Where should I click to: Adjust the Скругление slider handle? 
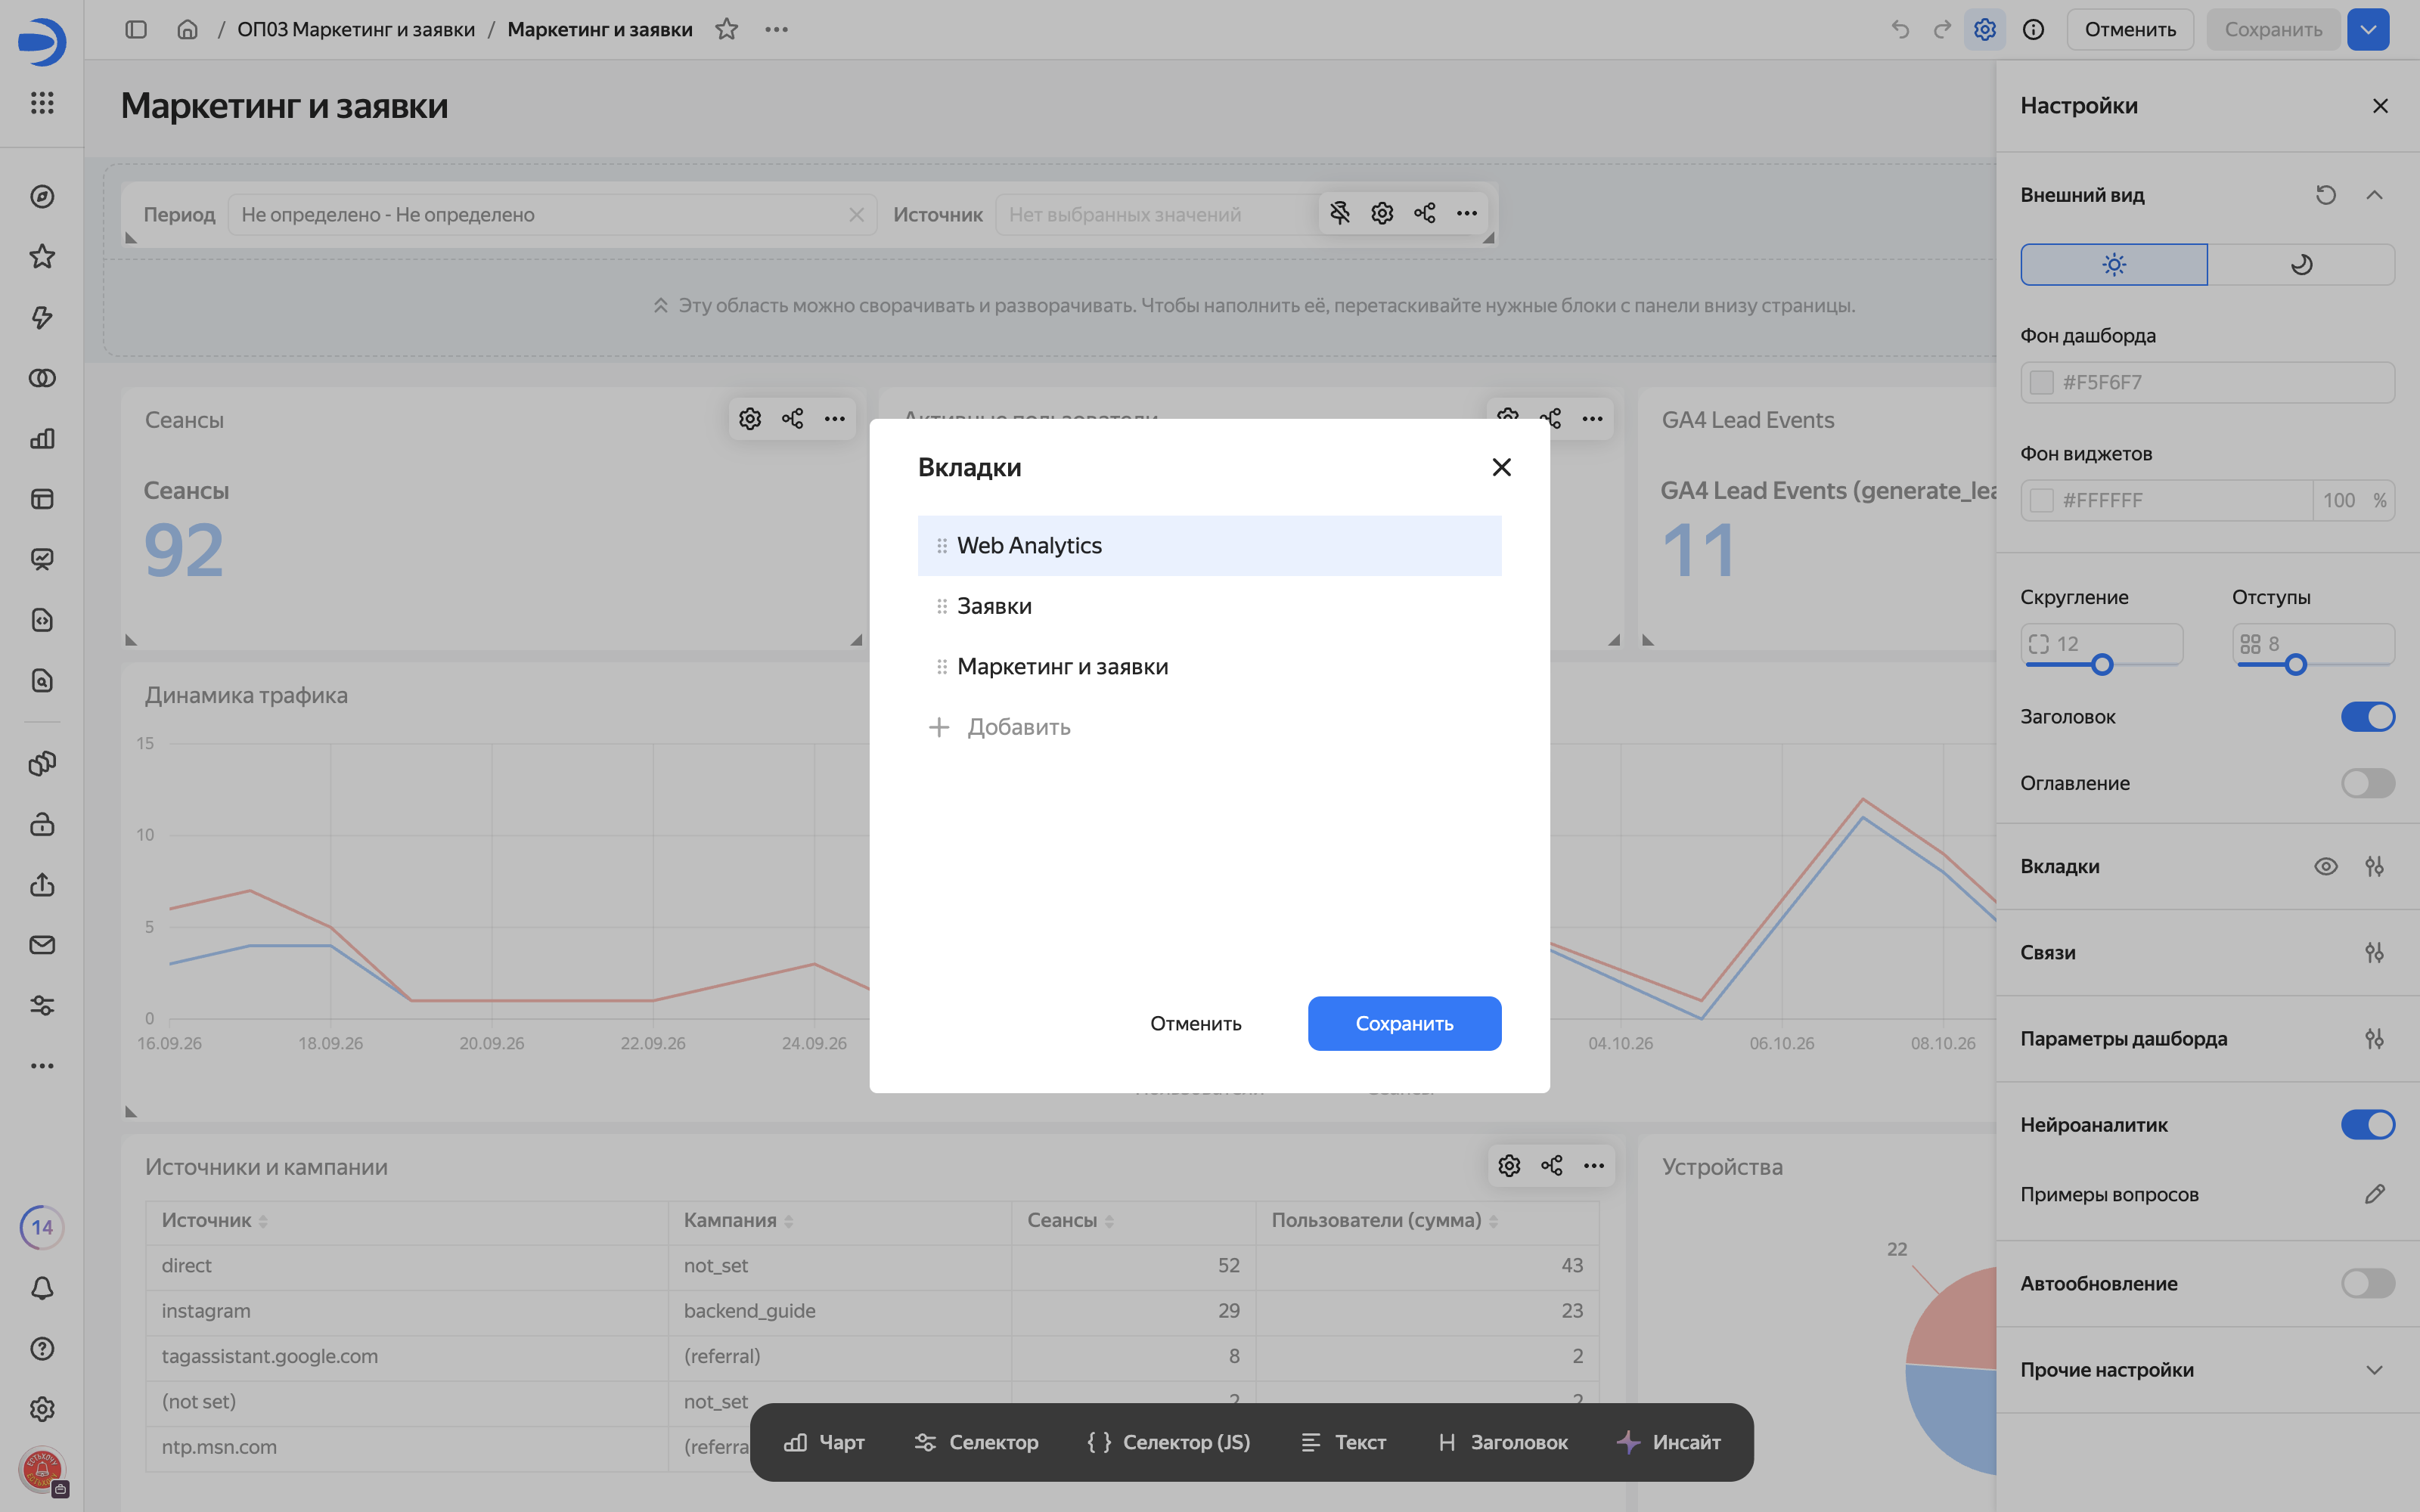point(2102,665)
